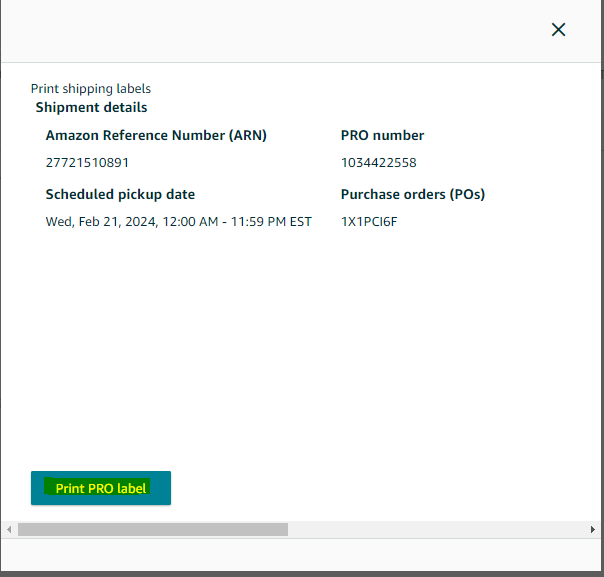Screen dimensions: 604x577
Task: Select ARN value 27721510891
Action: point(87,163)
